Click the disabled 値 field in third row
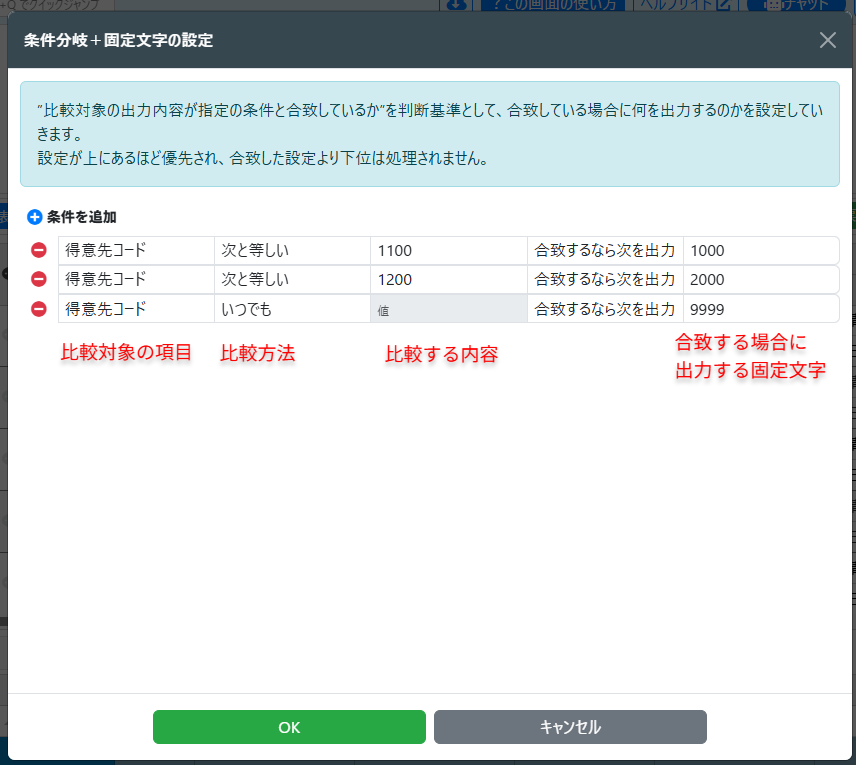Viewport: 856px width, 765px height. click(x=448, y=309)
